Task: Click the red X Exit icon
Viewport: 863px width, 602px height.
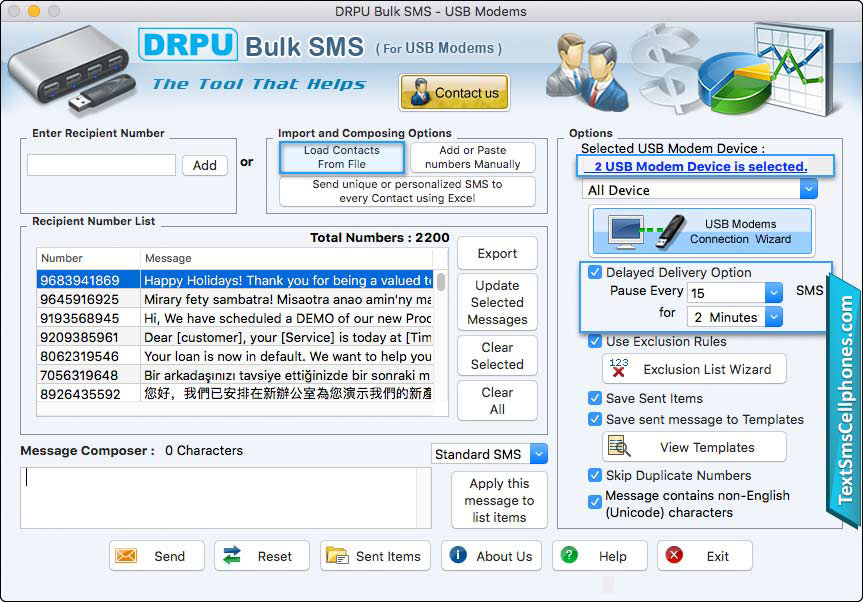Action: 674,555
